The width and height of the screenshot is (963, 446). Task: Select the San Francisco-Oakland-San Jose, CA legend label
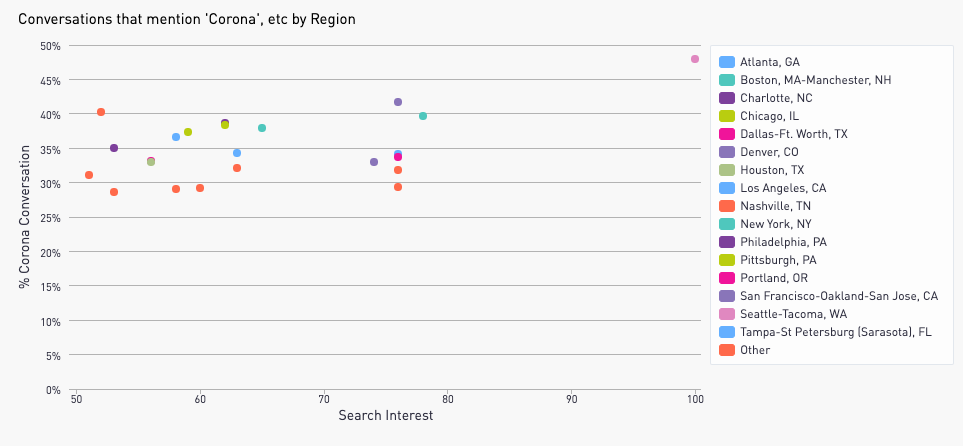tap(838, 296)
